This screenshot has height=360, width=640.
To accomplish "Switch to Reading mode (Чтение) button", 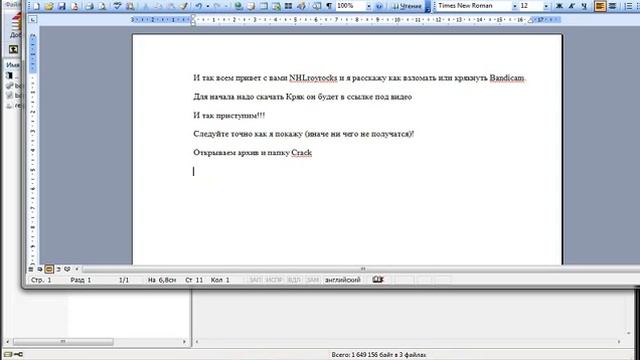I will click(407, 6).
